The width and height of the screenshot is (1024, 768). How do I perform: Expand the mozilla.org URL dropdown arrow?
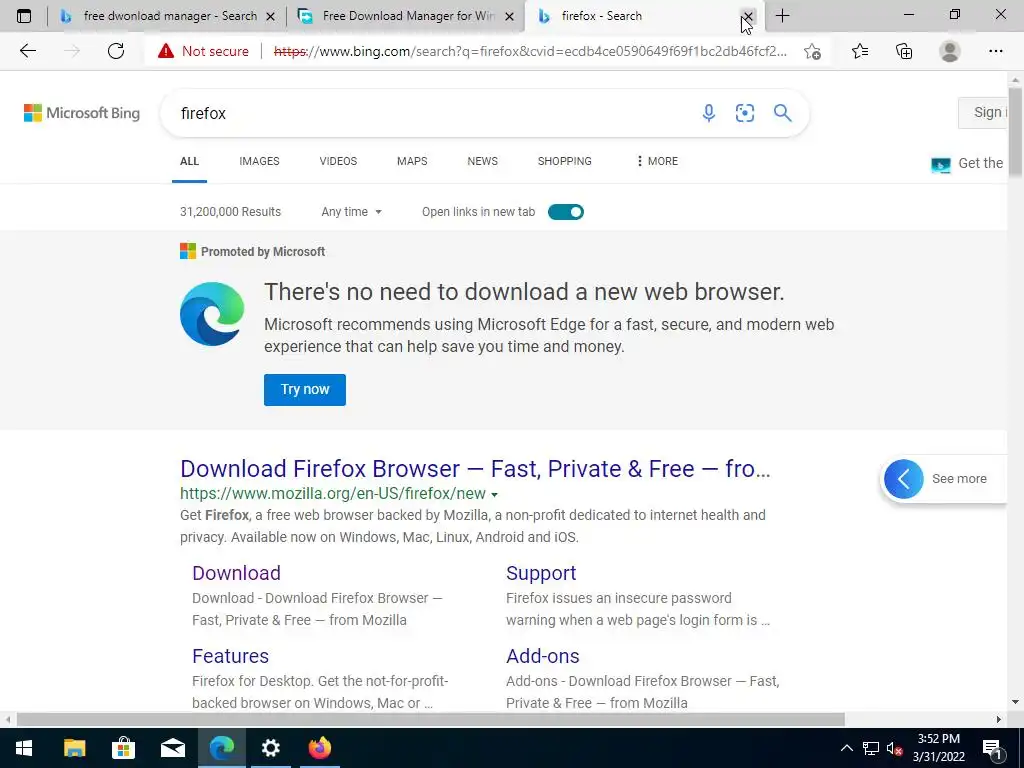click(x=494, y=494)
